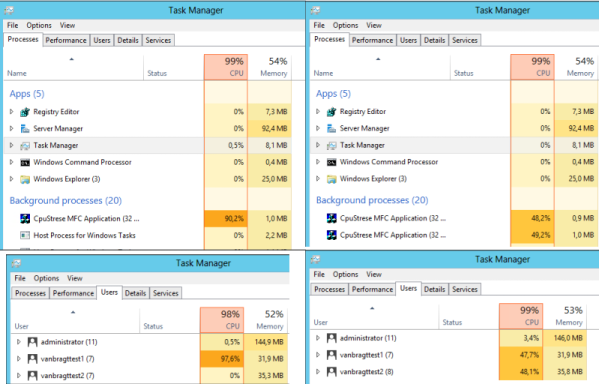Click vanbragttest2 user icon in bottom-left window
This screenshot has height=384, width=599.
(32, 376)
